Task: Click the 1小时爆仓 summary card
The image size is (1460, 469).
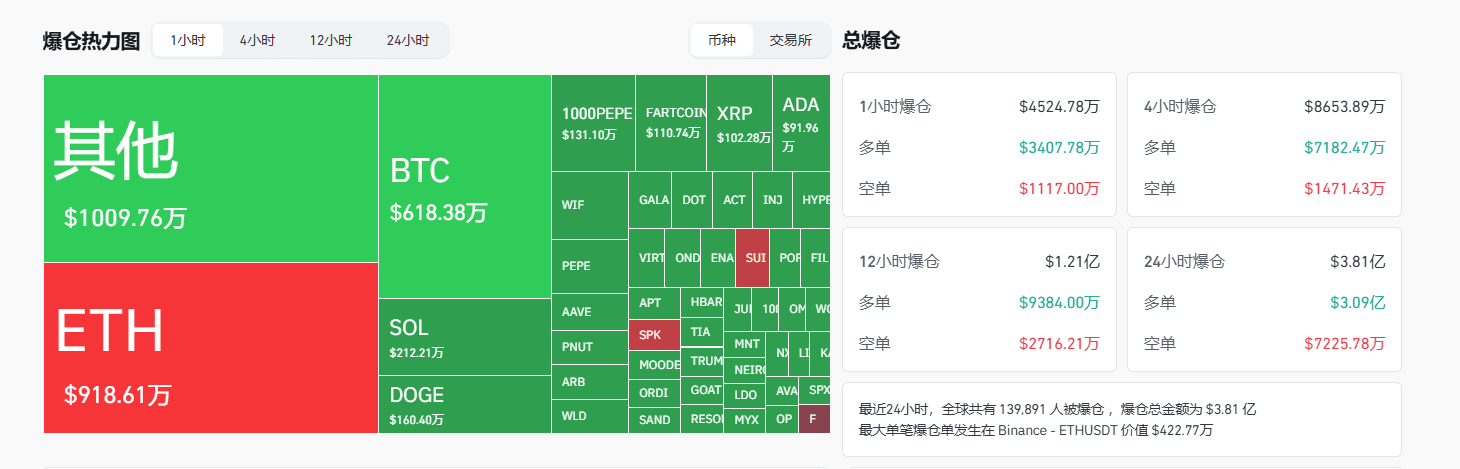Action: [979, 145]
